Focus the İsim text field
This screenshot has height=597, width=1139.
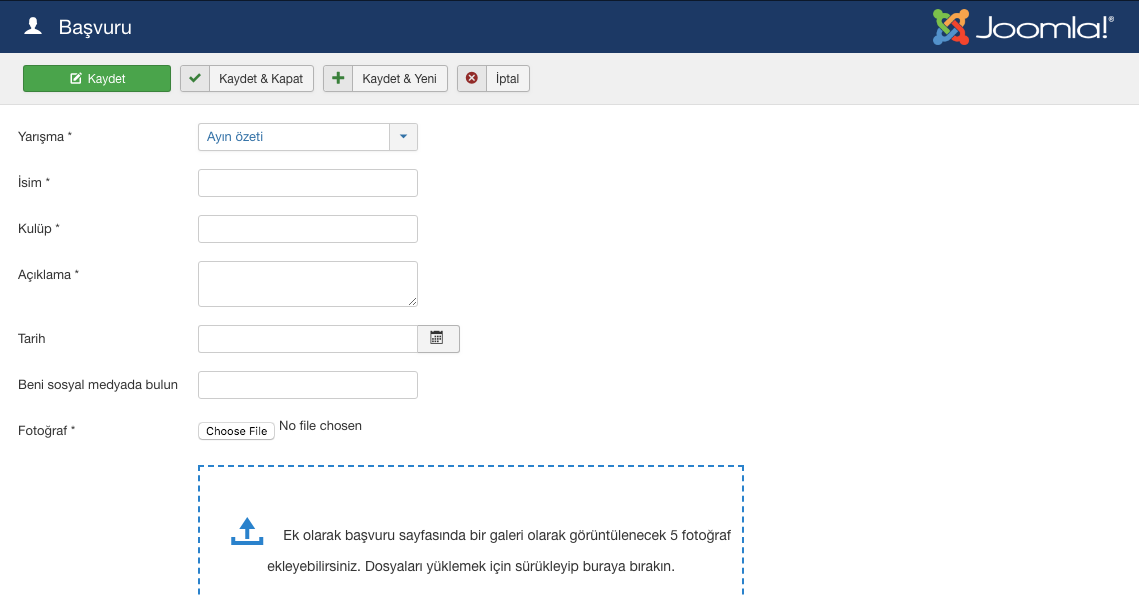[x=308, y=183]
